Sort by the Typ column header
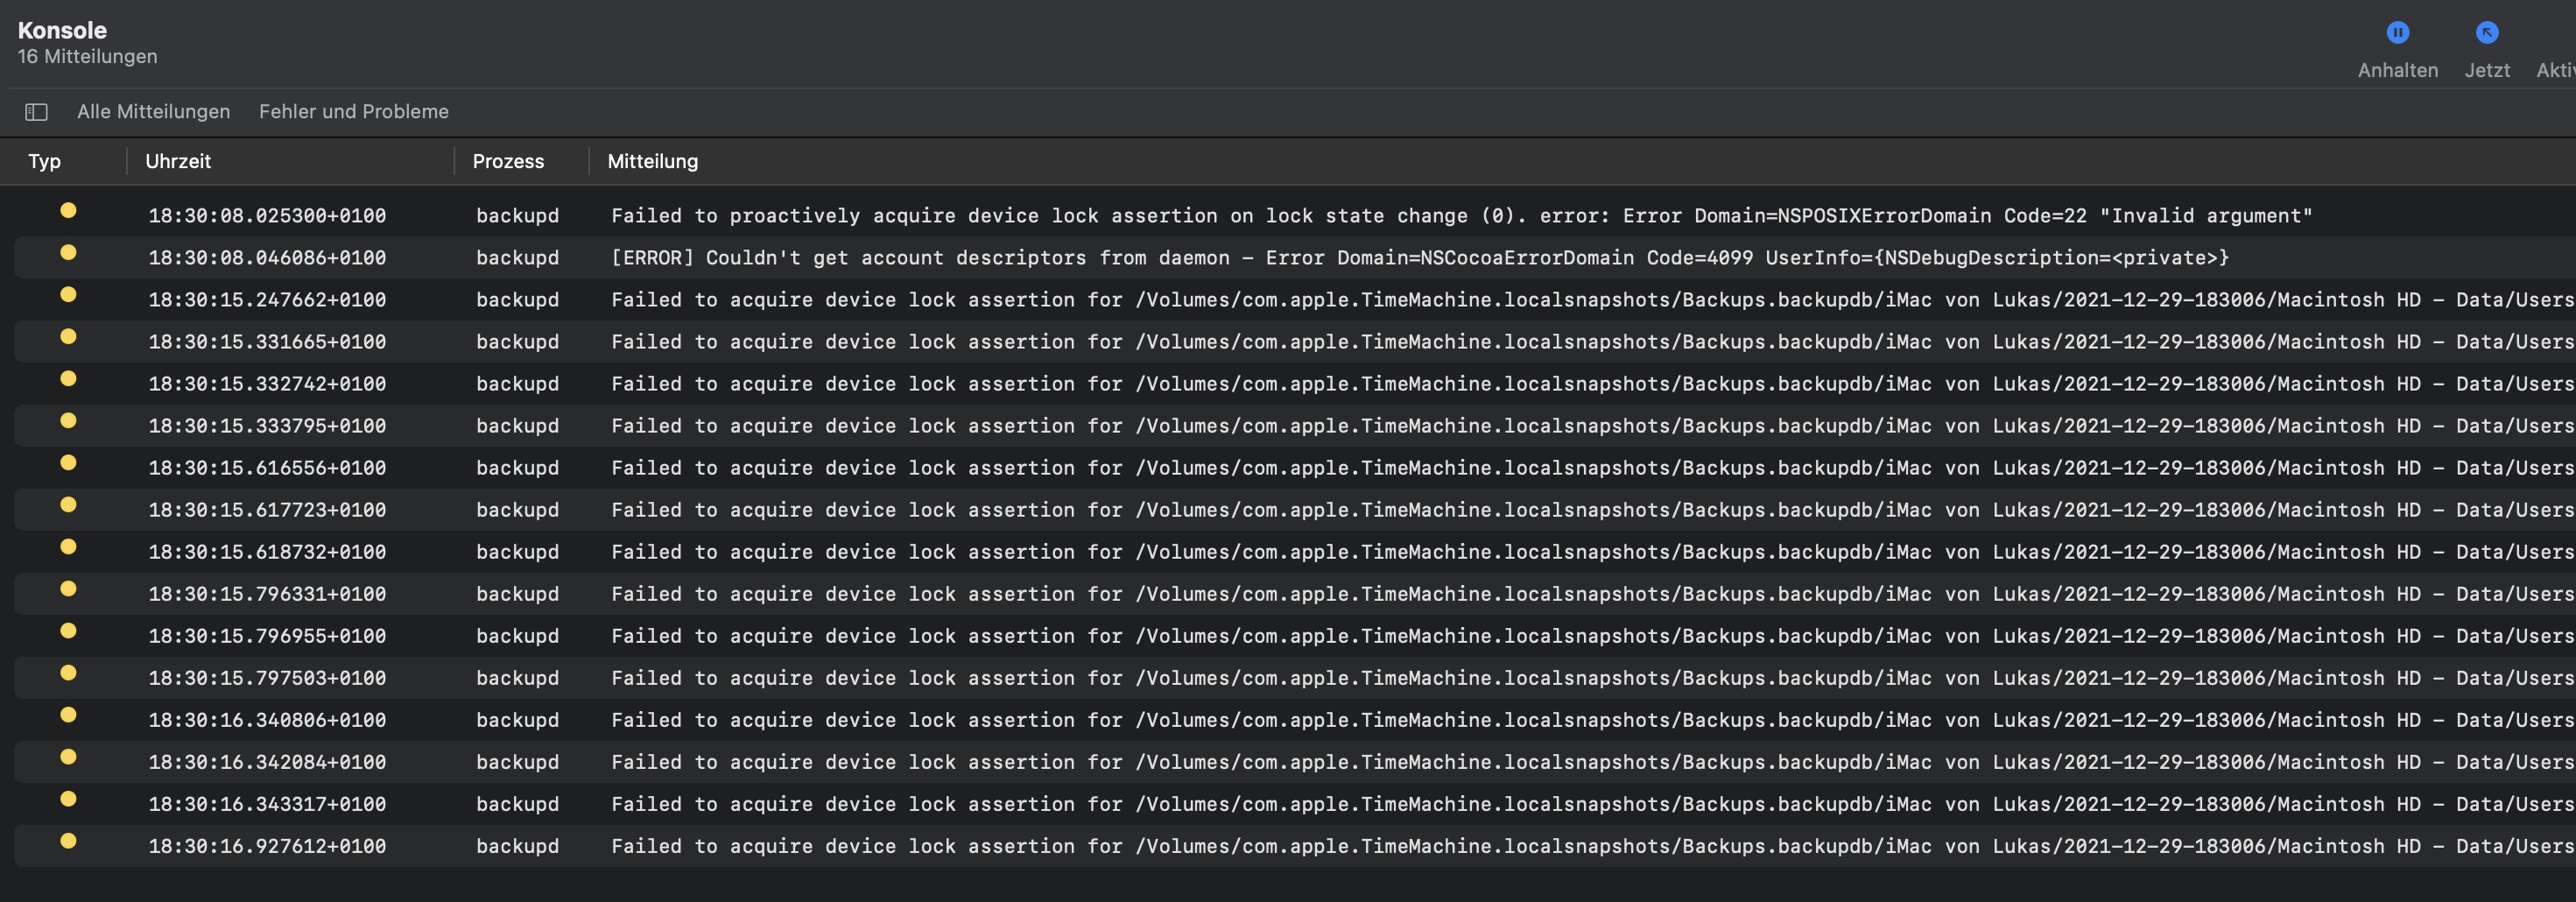Screen dimensions: 2576x902 tap(45, 161)
